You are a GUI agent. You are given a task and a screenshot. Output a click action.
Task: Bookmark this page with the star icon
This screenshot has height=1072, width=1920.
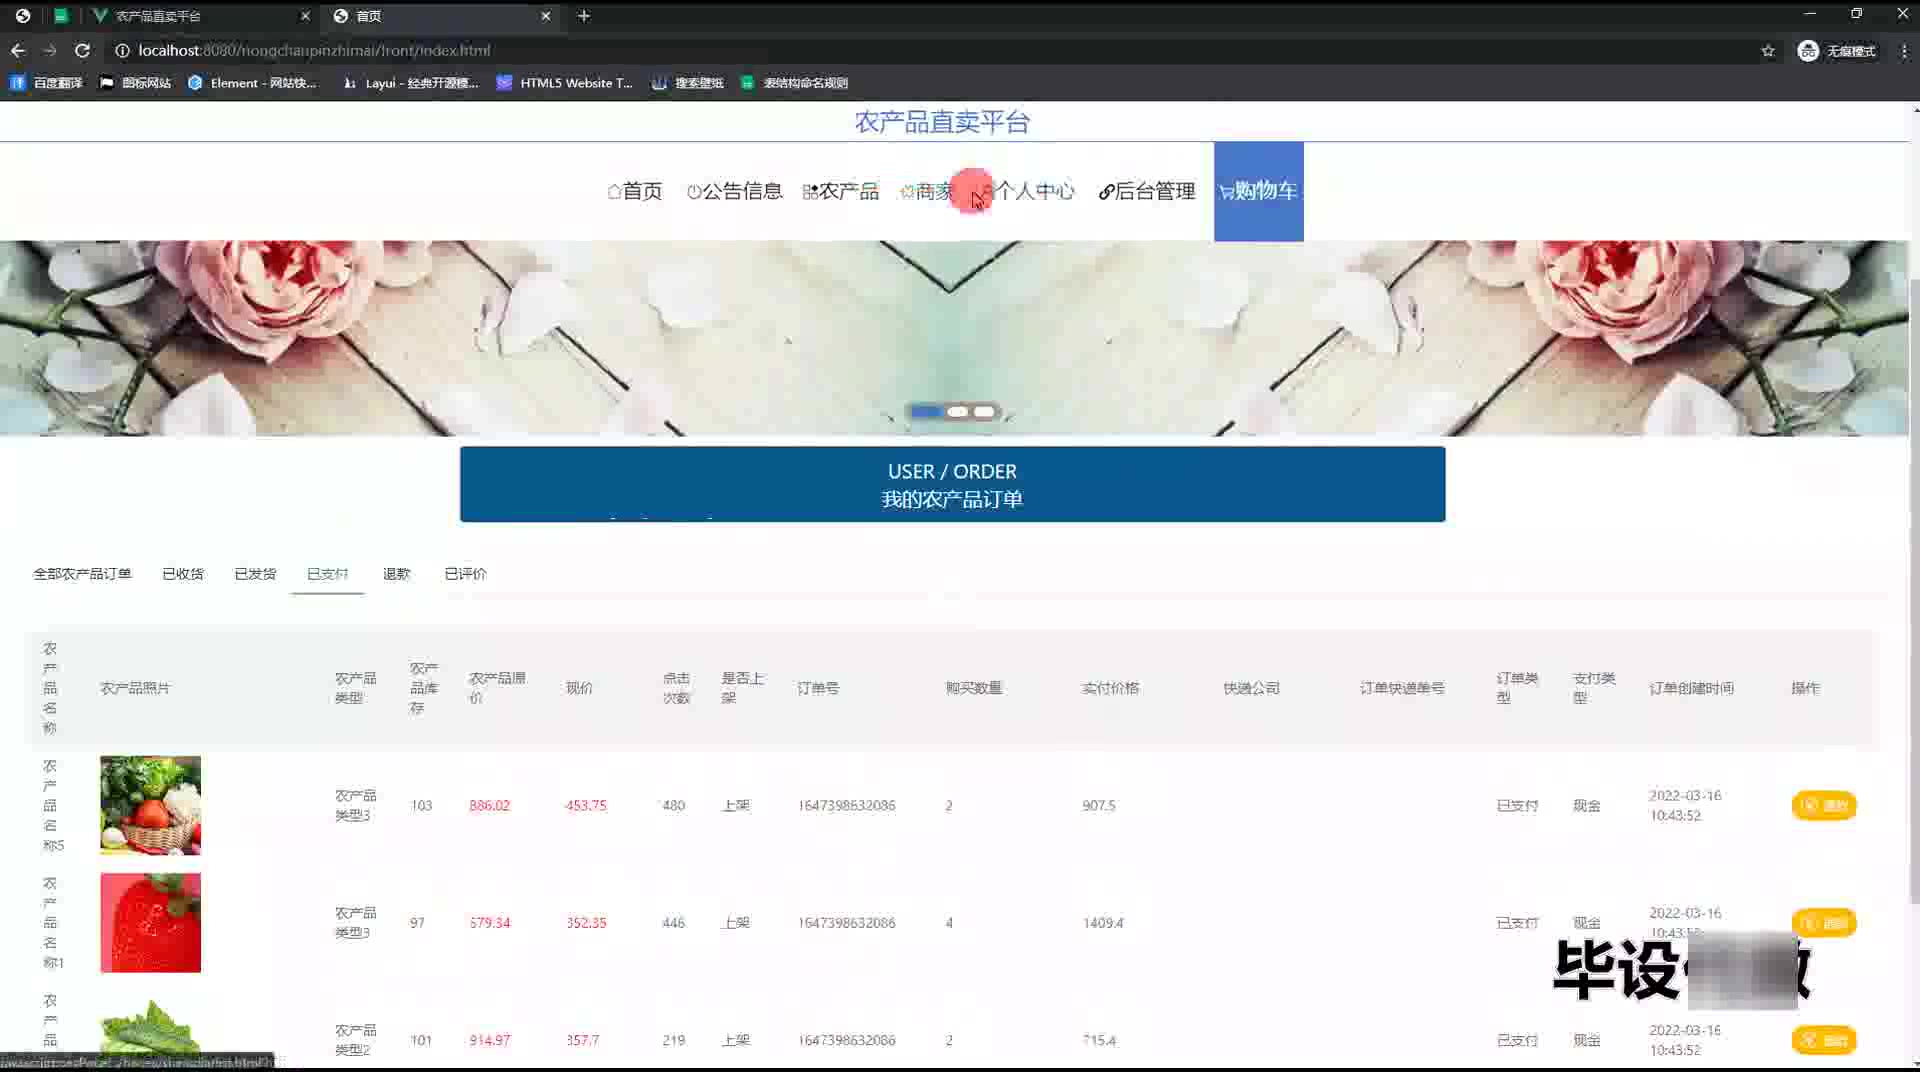pyautogui.click(x=1768, y=50)
